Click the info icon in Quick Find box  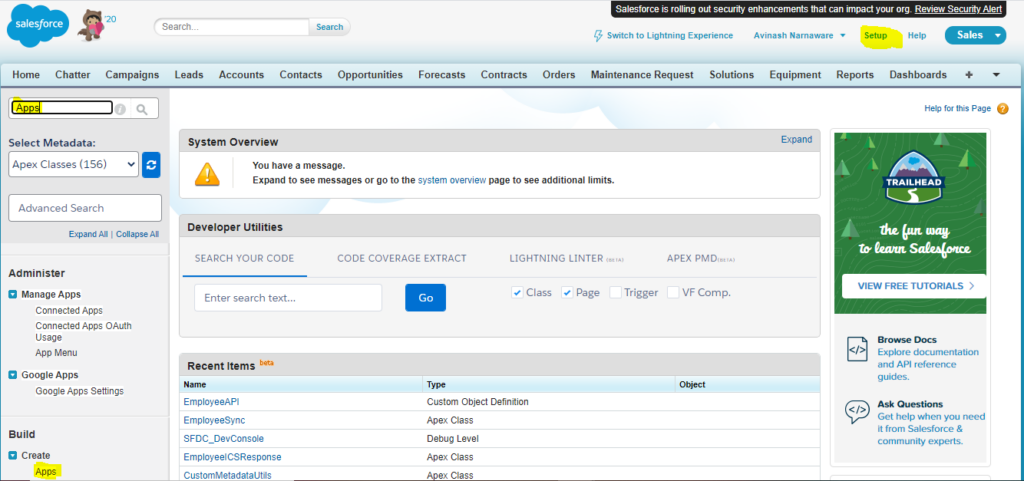point(120,109)
